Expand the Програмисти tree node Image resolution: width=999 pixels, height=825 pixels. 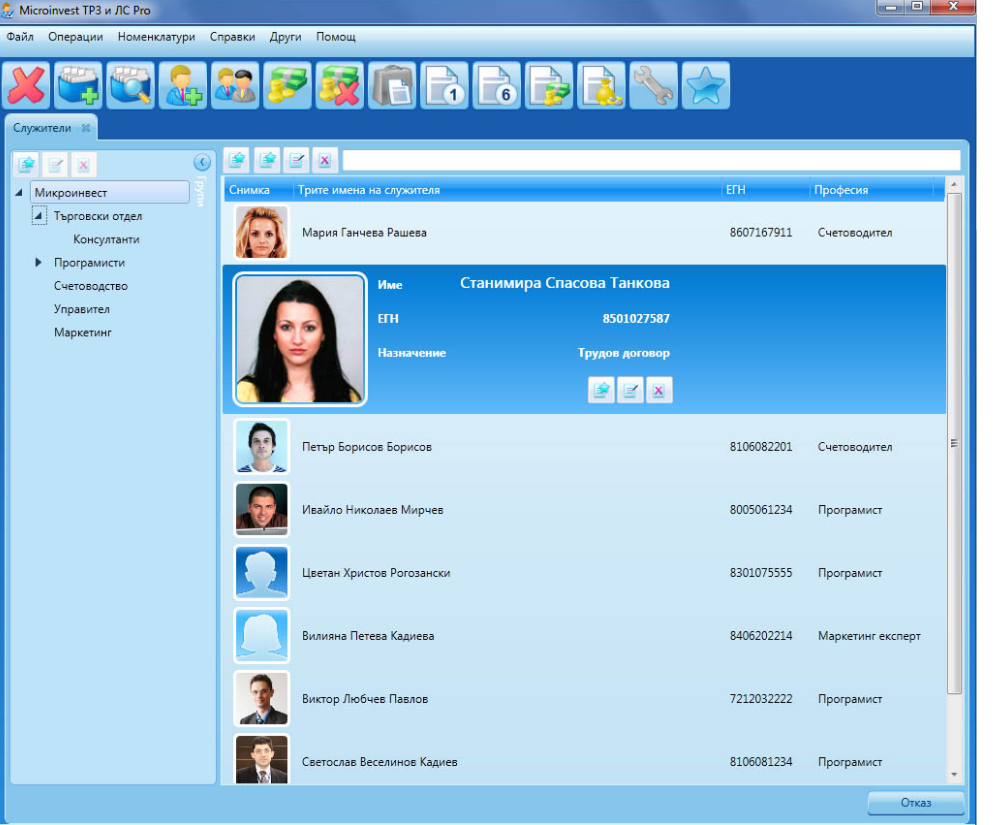(x=39, y=263)
